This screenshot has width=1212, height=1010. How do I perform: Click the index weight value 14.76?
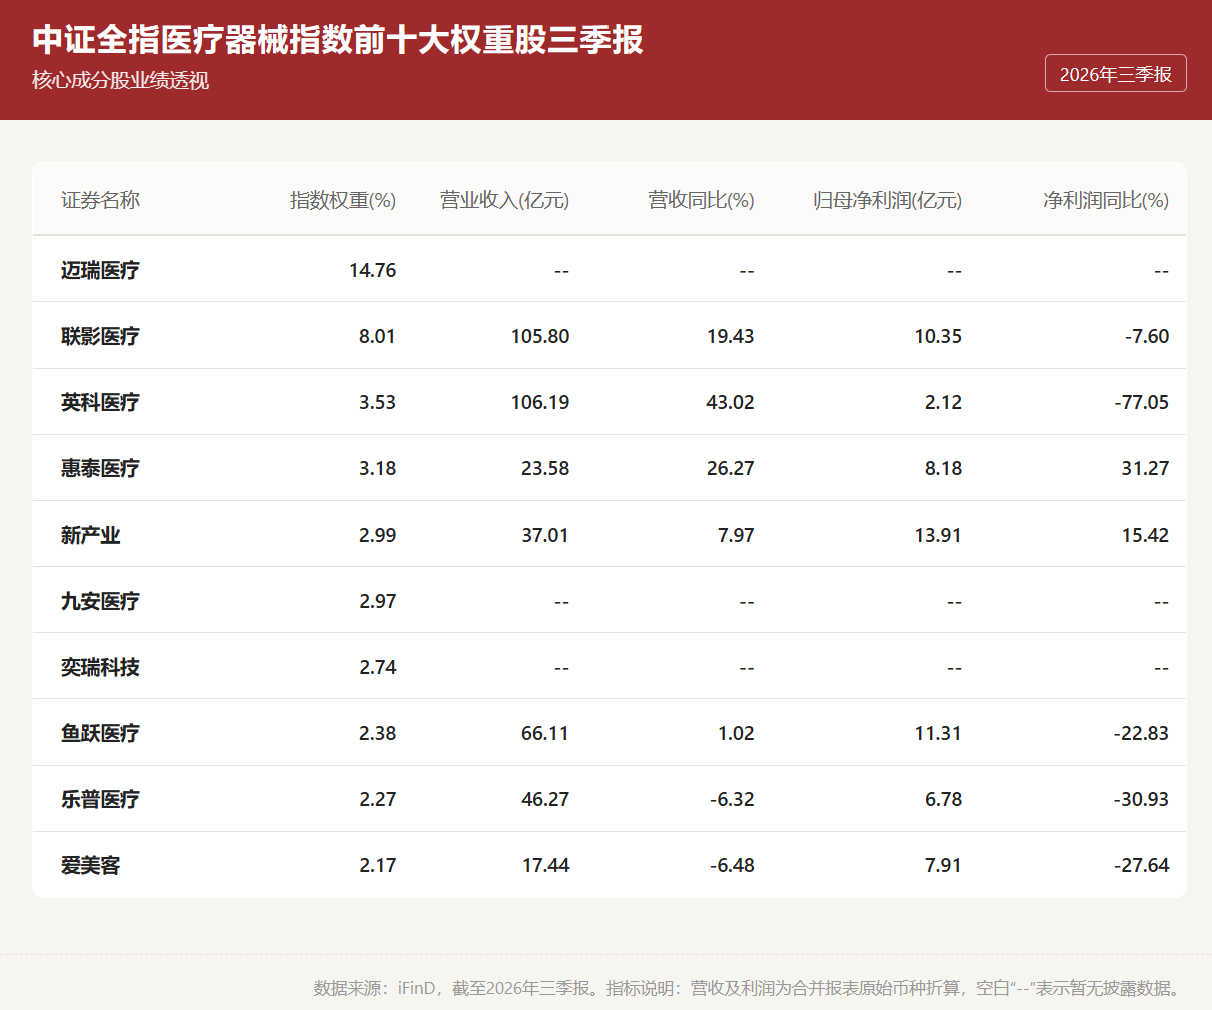(x=373, y=270)
